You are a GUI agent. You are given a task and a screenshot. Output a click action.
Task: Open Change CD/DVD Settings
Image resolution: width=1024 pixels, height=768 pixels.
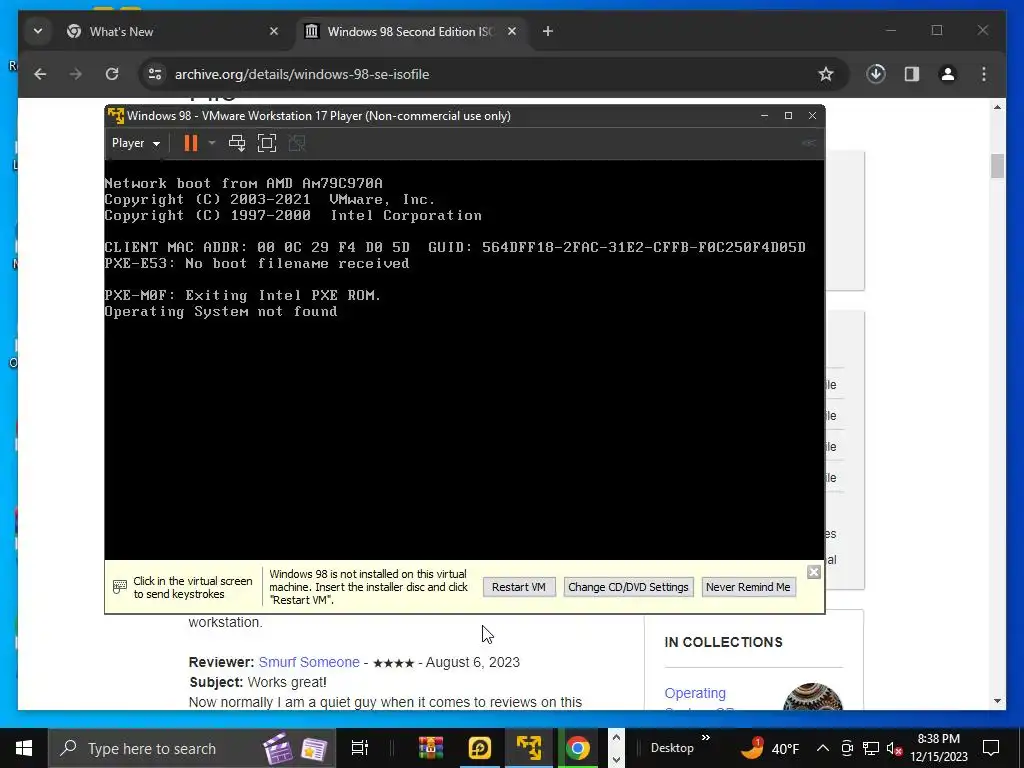click(628, 587)
